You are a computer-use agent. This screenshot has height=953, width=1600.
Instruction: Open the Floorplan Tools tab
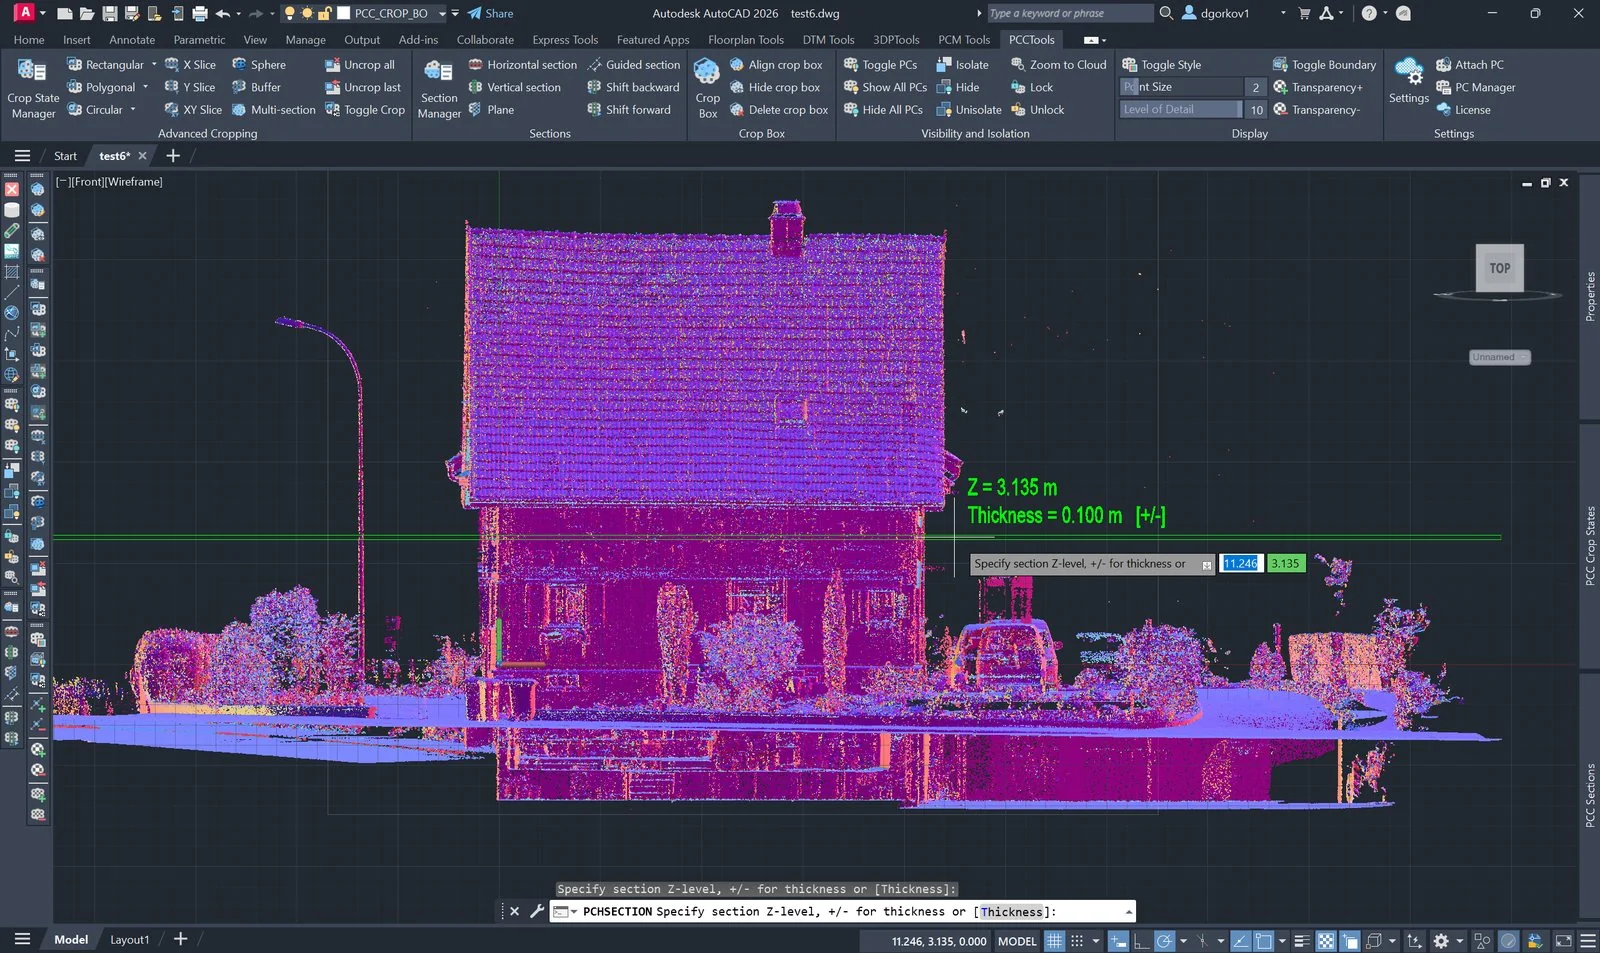pos(746,40)
